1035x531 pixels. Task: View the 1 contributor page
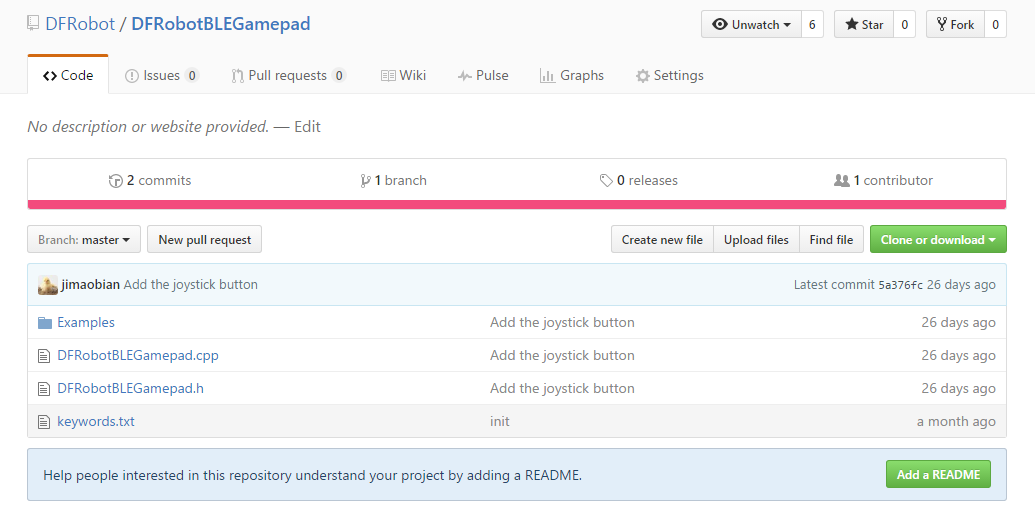883,180
